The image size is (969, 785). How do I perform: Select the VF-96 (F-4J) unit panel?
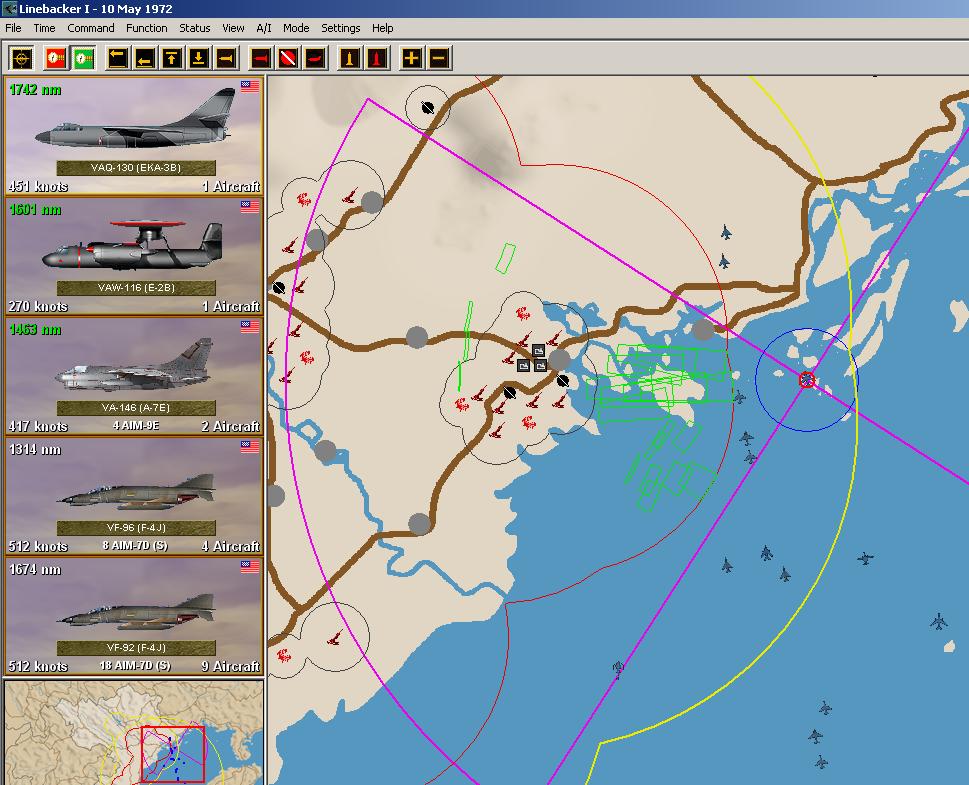(134, 496)
